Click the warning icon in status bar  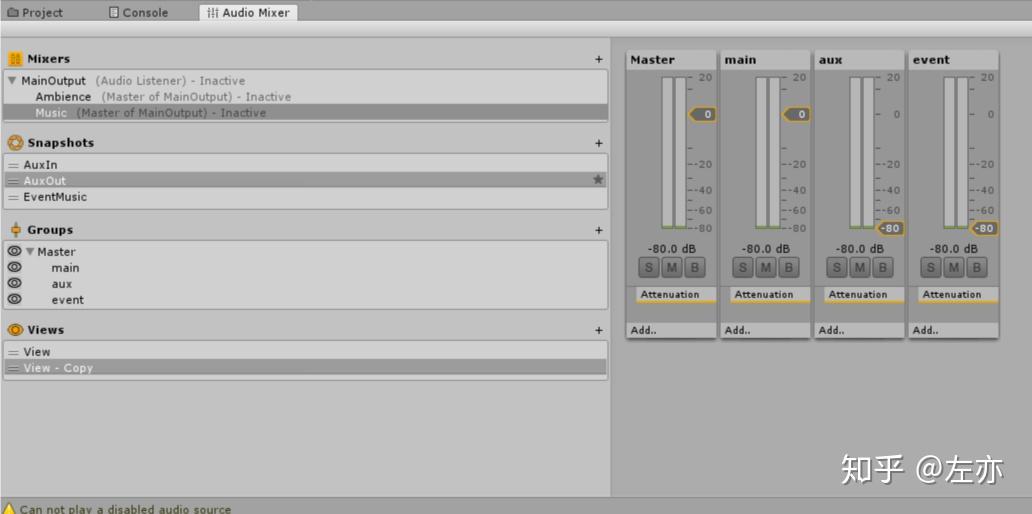[9, 509]
